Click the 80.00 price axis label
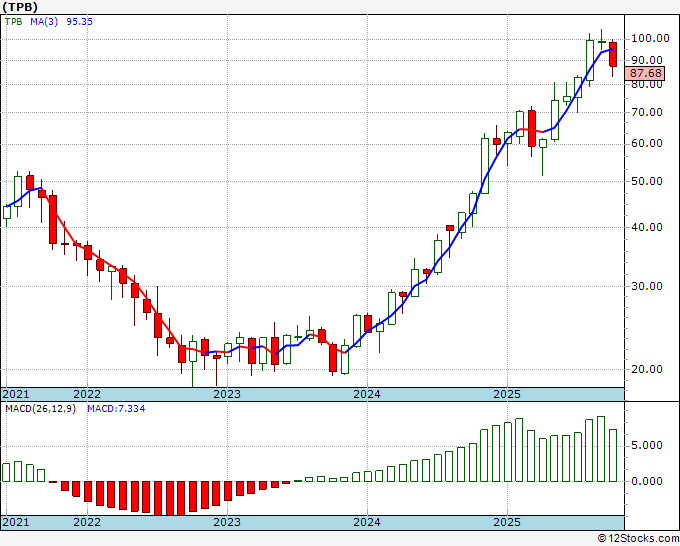680x546 pixels. 647,85
